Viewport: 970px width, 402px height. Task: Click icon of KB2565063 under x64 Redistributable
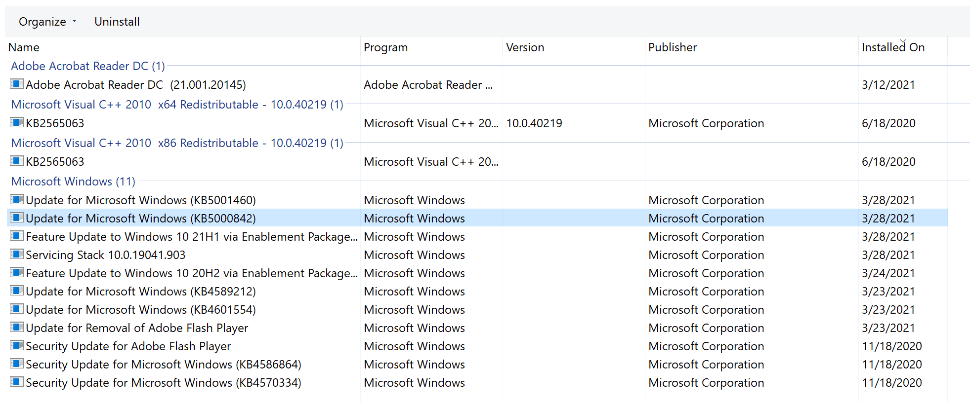(17, 122)
